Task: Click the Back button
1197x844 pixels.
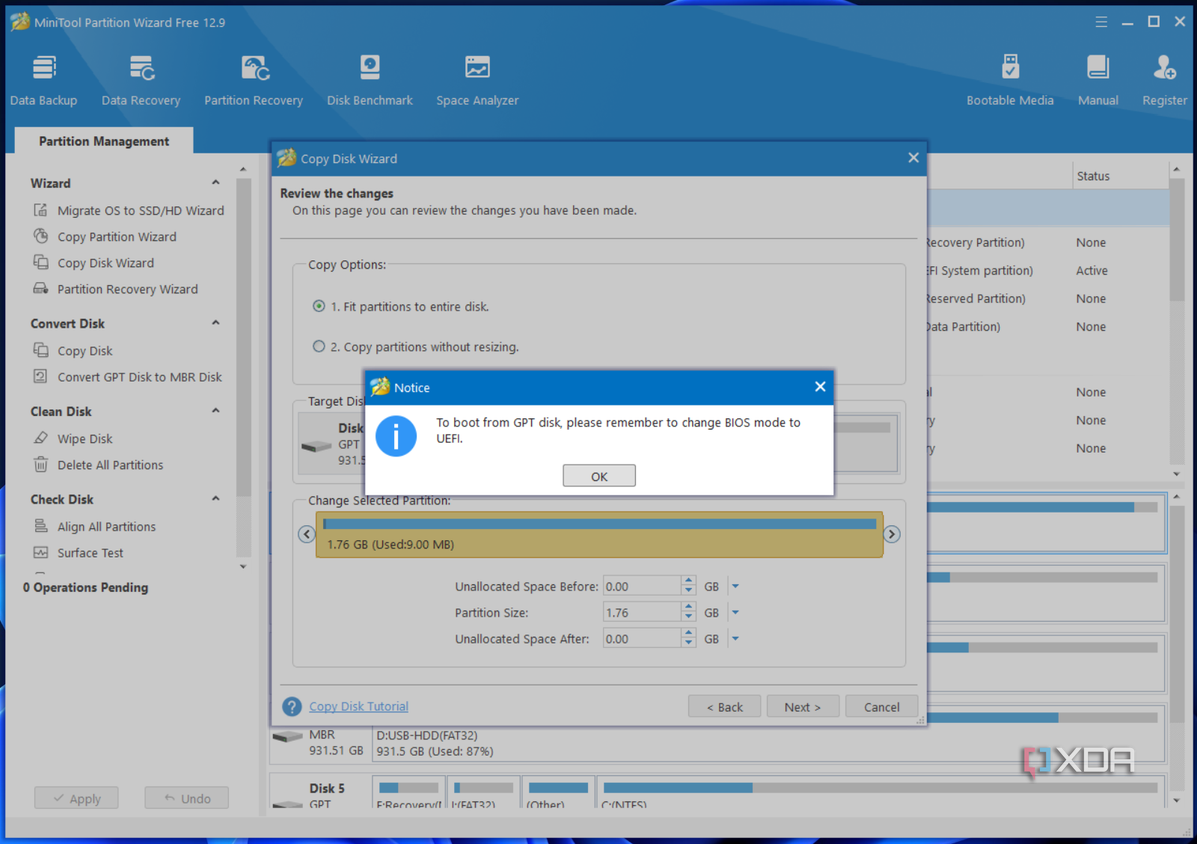Action: (724, 707)
